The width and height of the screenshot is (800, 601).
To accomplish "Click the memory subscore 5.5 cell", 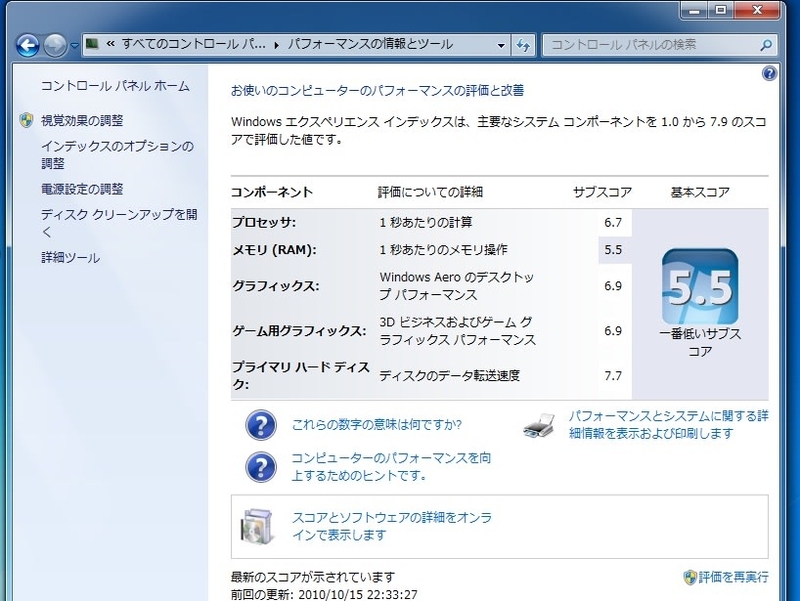I will [615, 250].
